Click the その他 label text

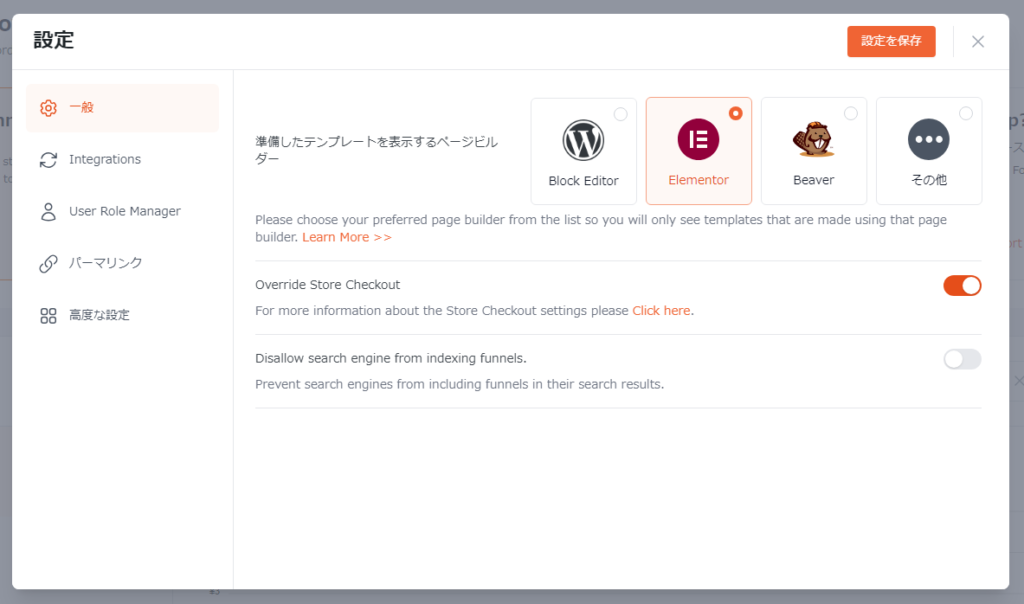929,180
